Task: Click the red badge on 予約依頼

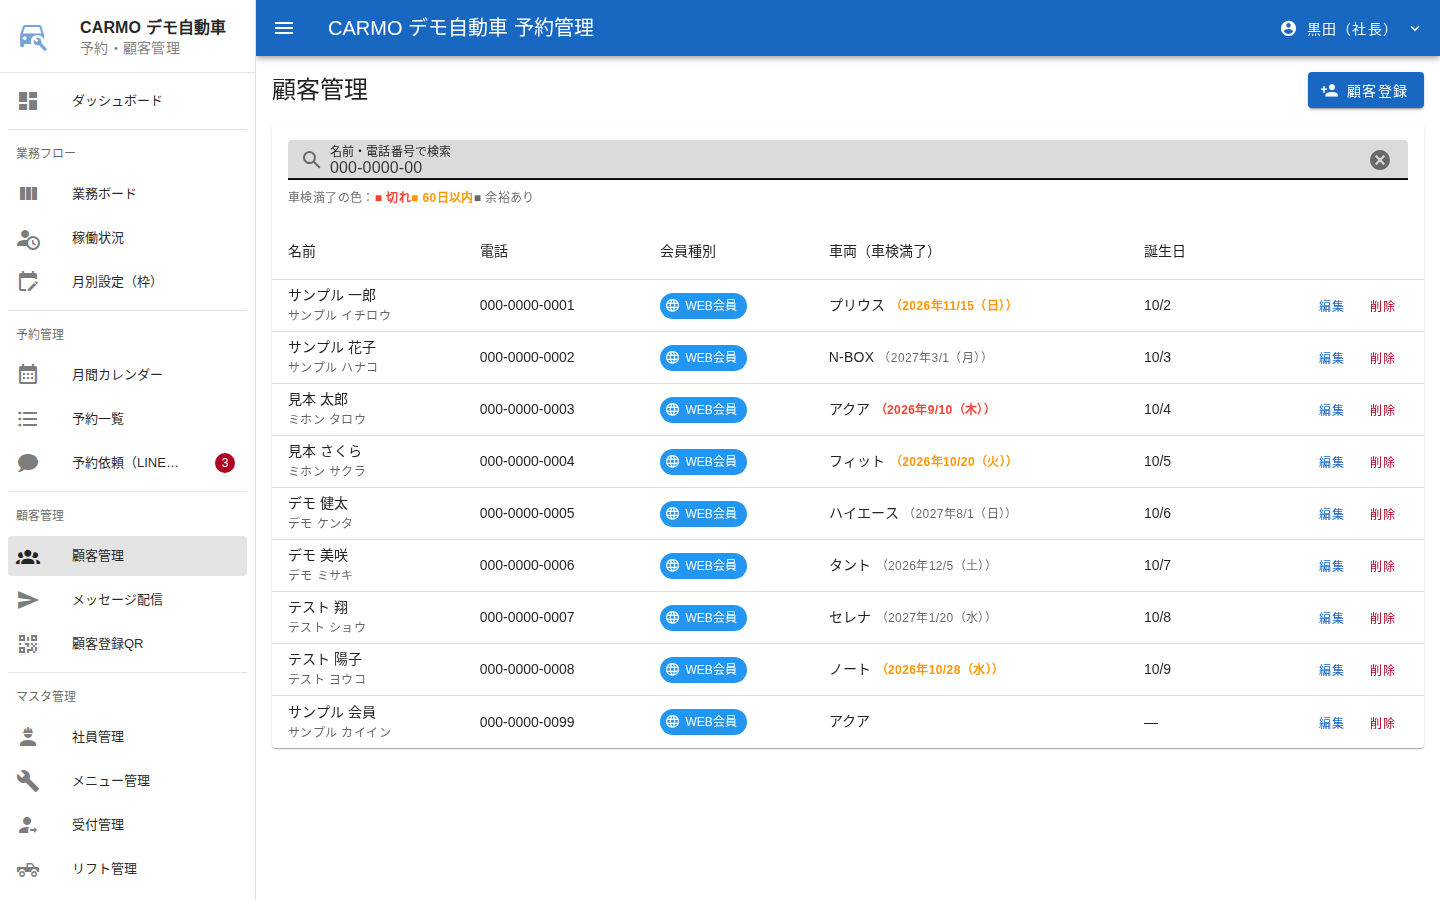Action: point(225,463)
